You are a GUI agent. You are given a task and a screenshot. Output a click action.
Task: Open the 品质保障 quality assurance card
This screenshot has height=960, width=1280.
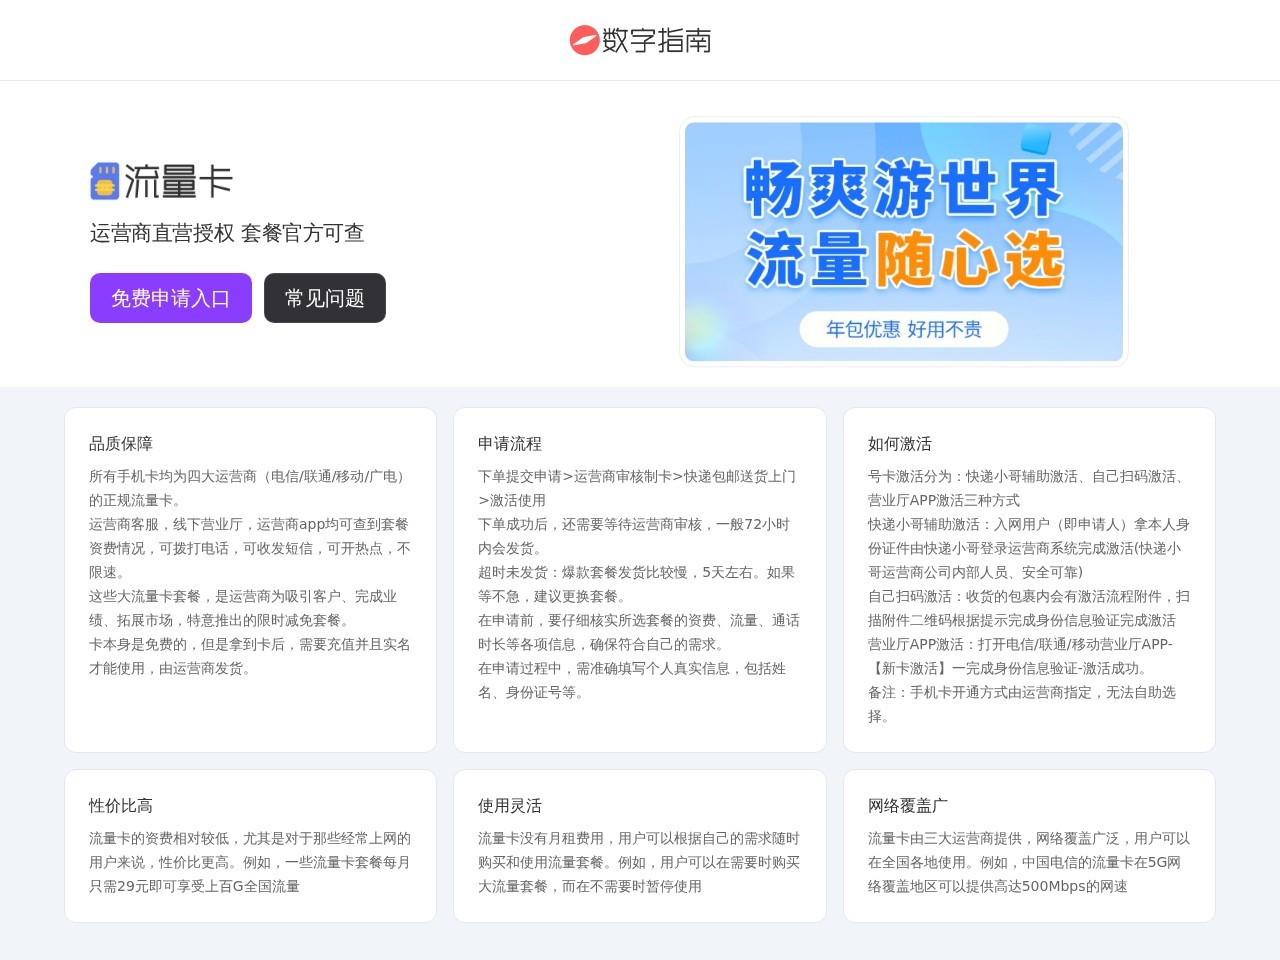click(x=250, y=580)
